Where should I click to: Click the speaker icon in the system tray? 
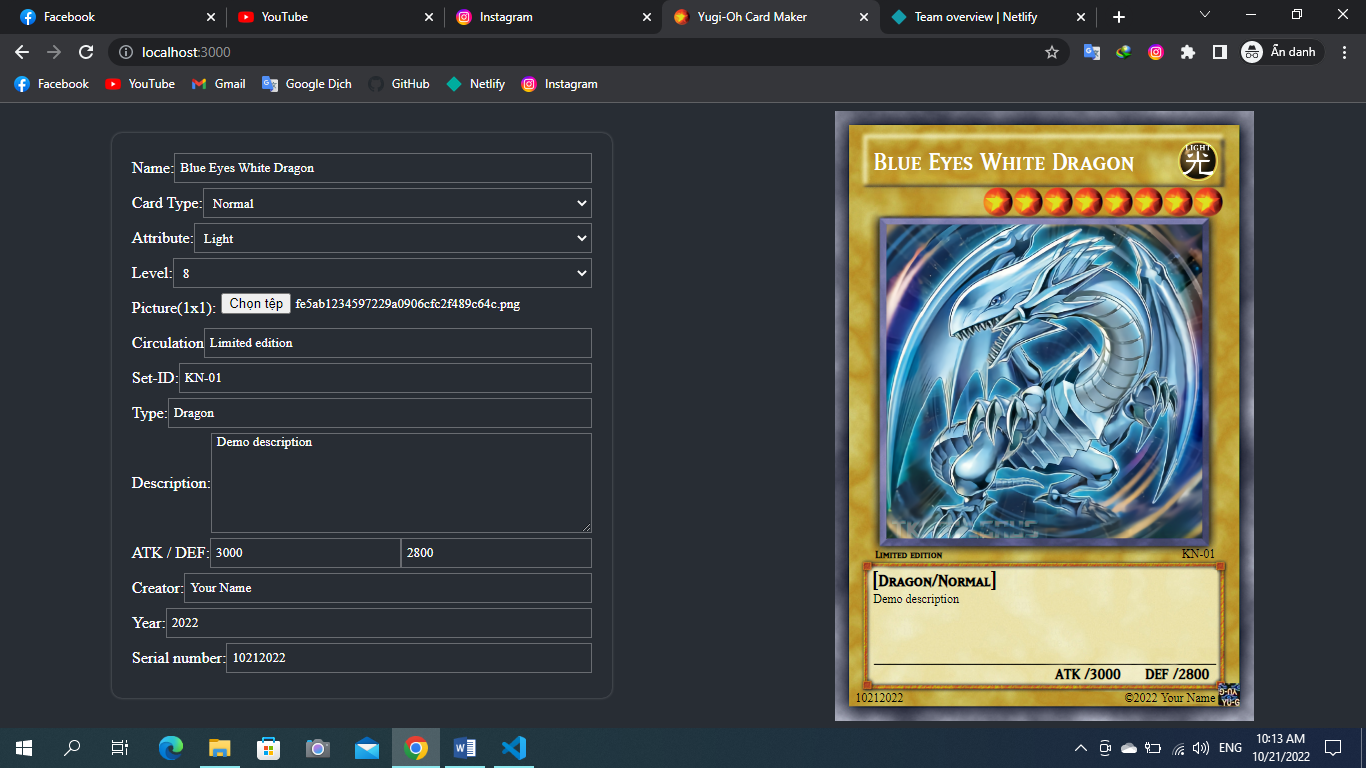point(1200,747)
